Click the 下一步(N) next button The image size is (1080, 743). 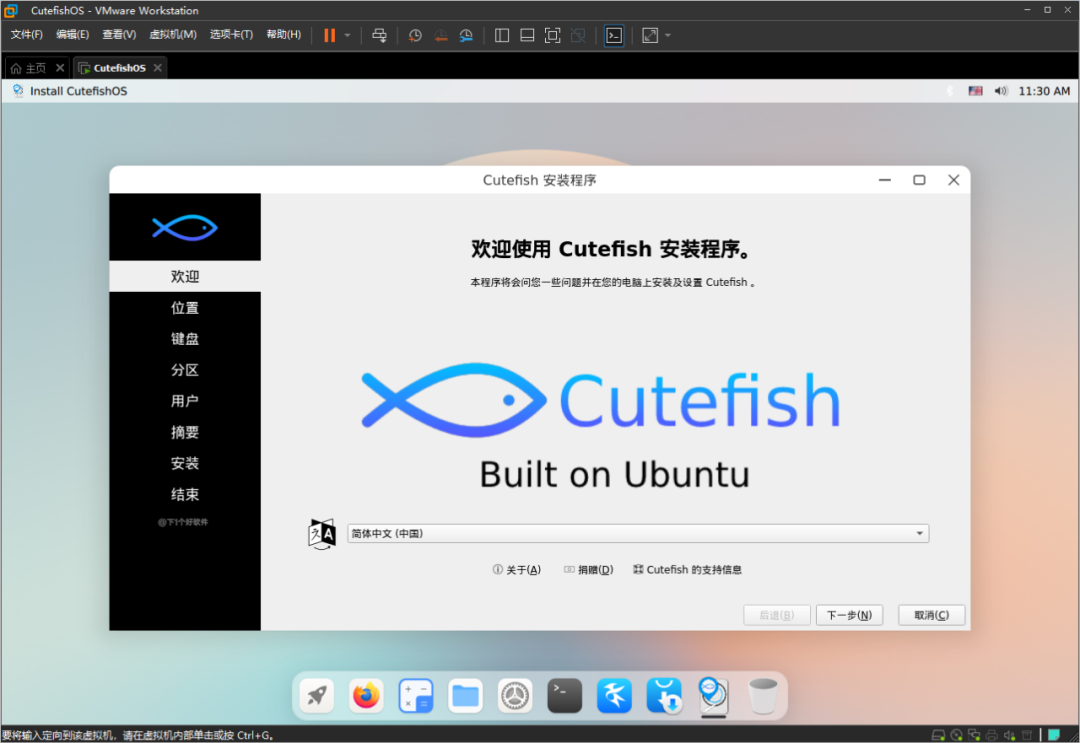point(849,615)
